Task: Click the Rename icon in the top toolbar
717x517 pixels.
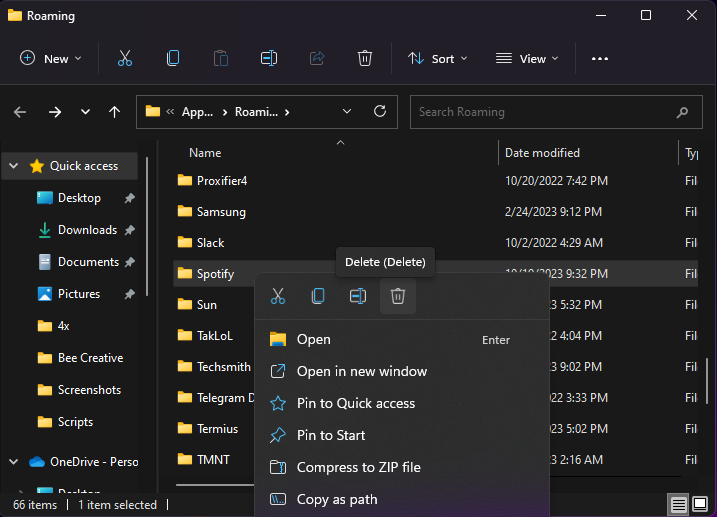Action: pos(269,59)
